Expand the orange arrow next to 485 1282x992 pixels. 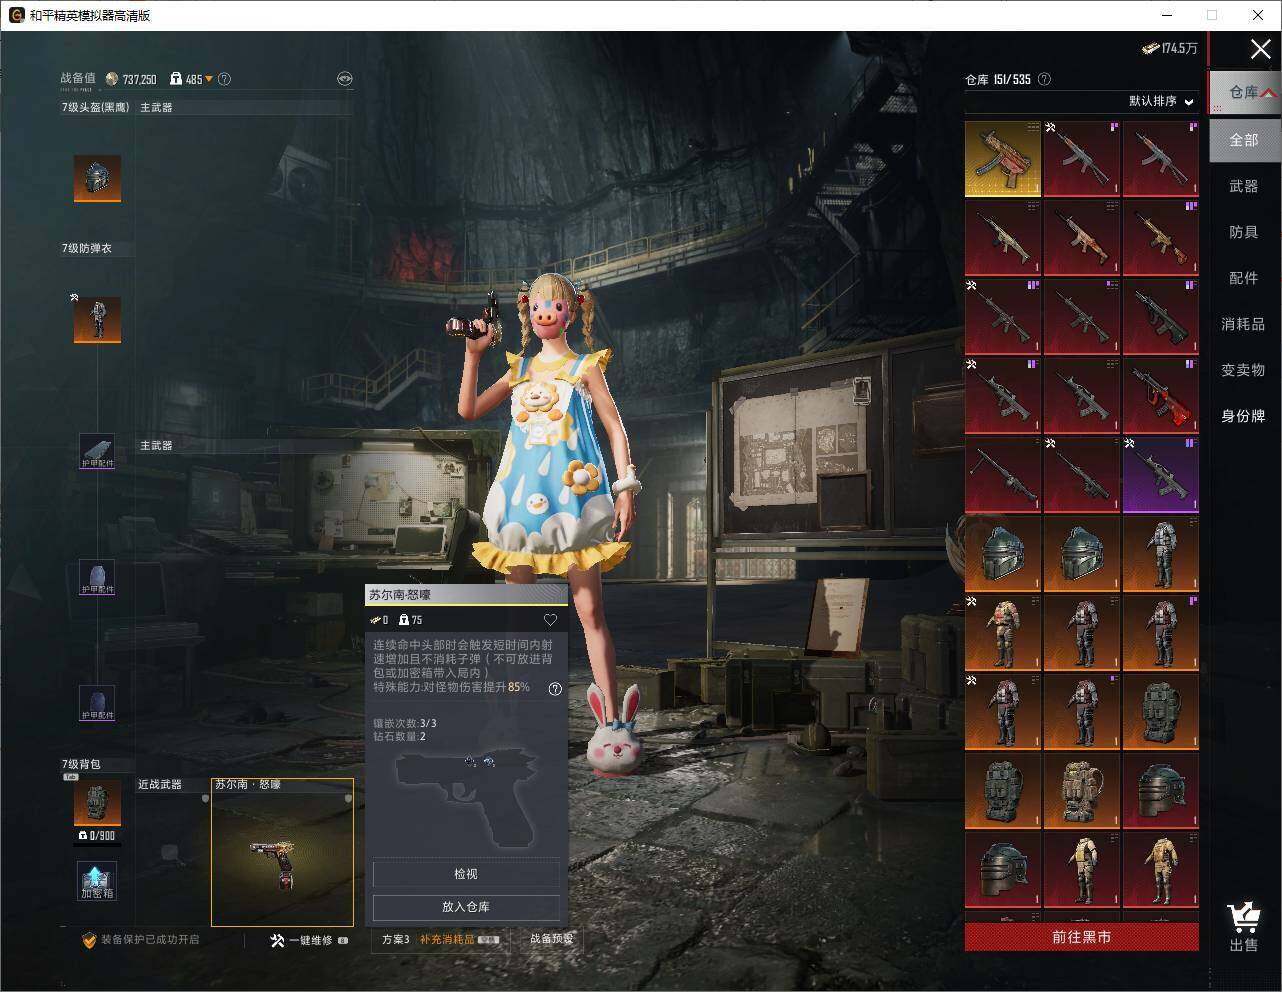(x=209, y=79)
